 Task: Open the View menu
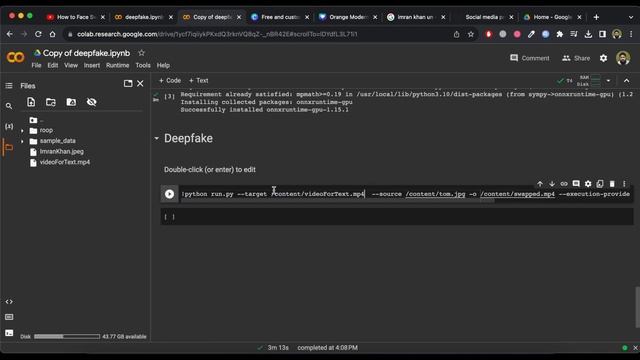coord(71,65)
